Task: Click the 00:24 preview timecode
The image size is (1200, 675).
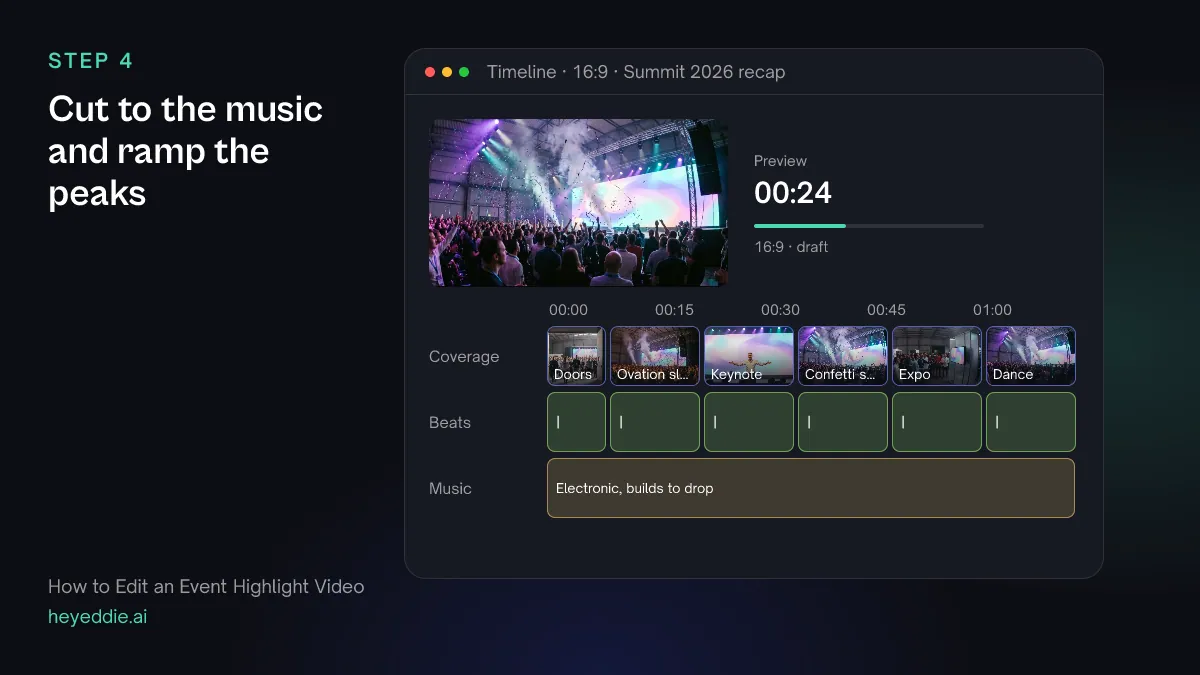Action: tap(793, 192)
